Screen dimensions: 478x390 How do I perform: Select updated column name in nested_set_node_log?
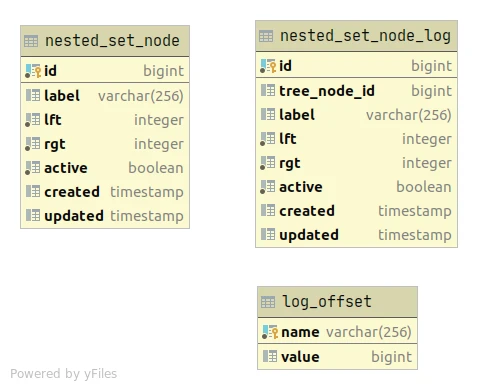(309, 235)
